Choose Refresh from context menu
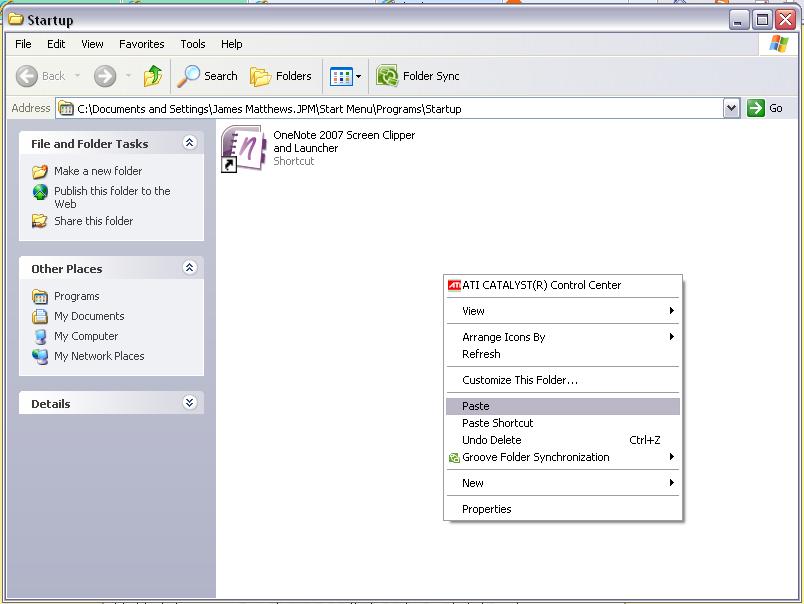This screenshot has height=604, width=804. click(x=563, y=354)
